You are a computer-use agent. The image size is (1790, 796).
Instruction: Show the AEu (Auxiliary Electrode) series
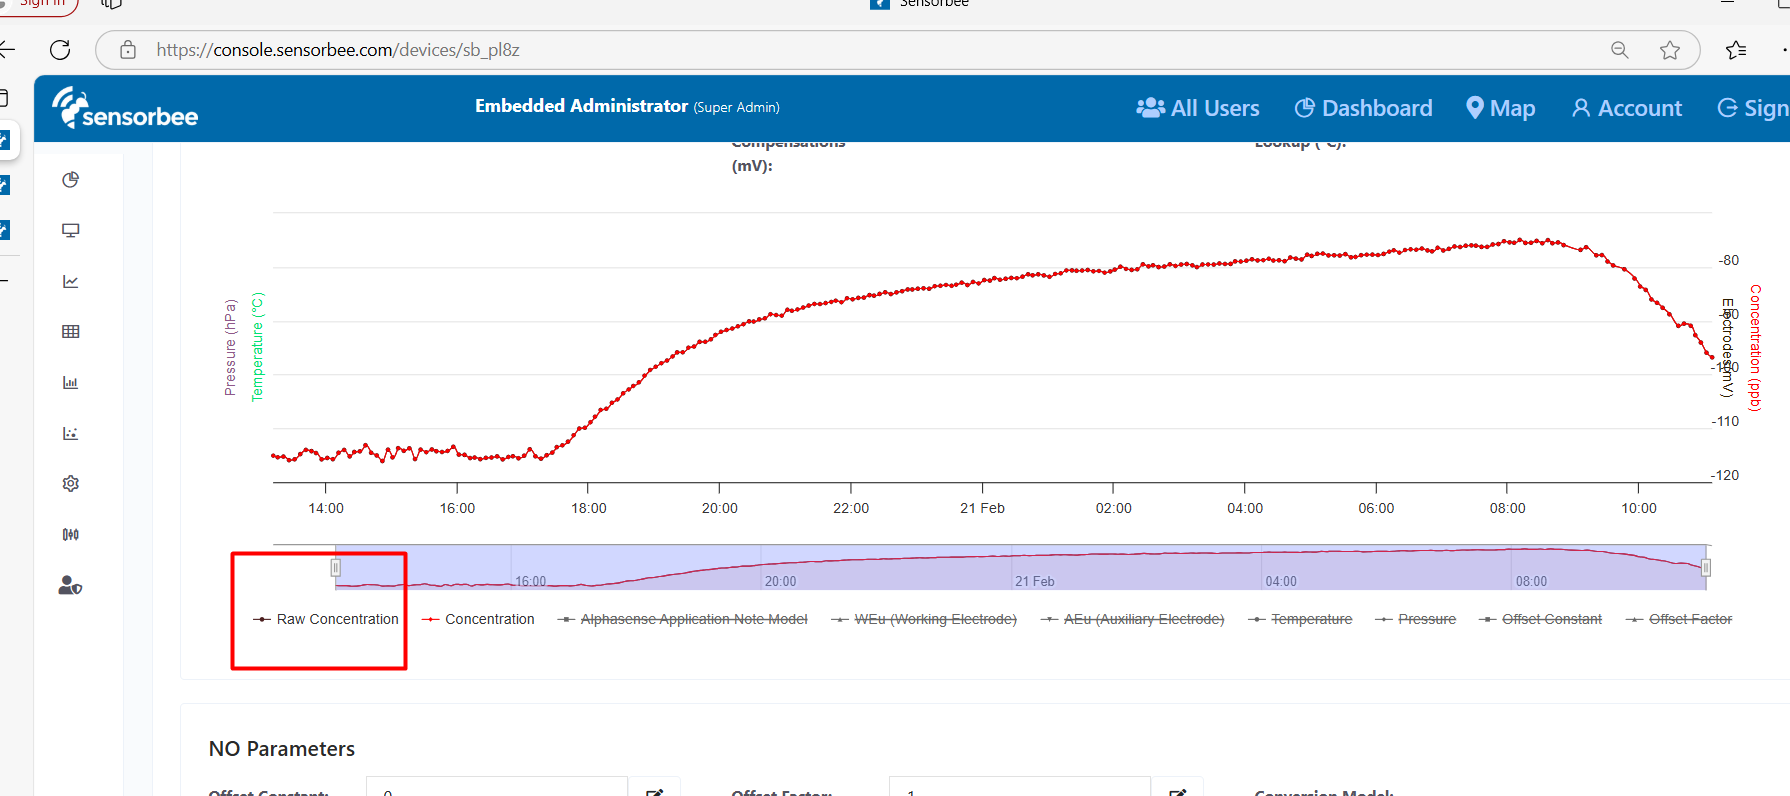point(1132,620)
